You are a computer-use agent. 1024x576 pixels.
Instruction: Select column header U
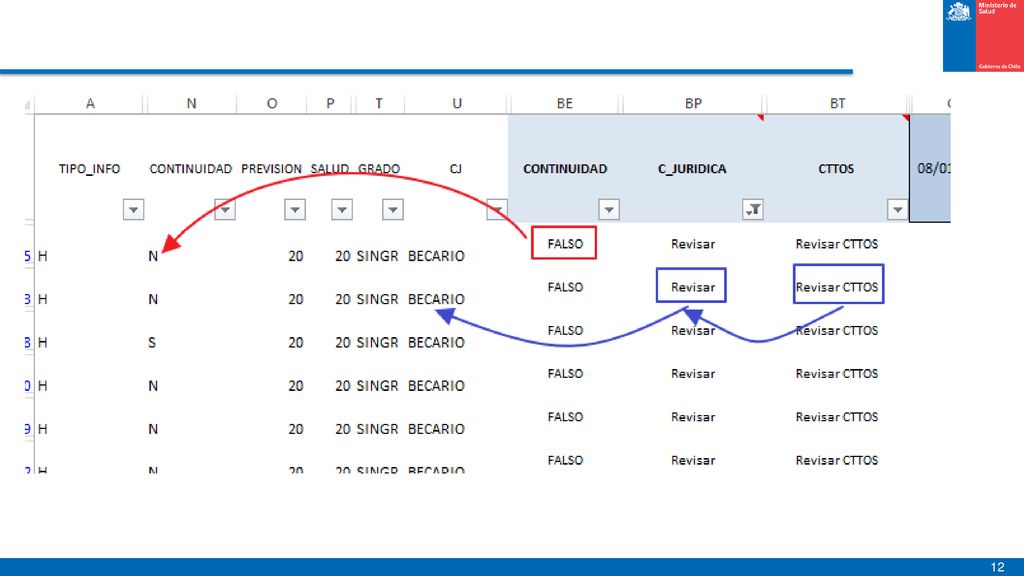tap(456, 103)
